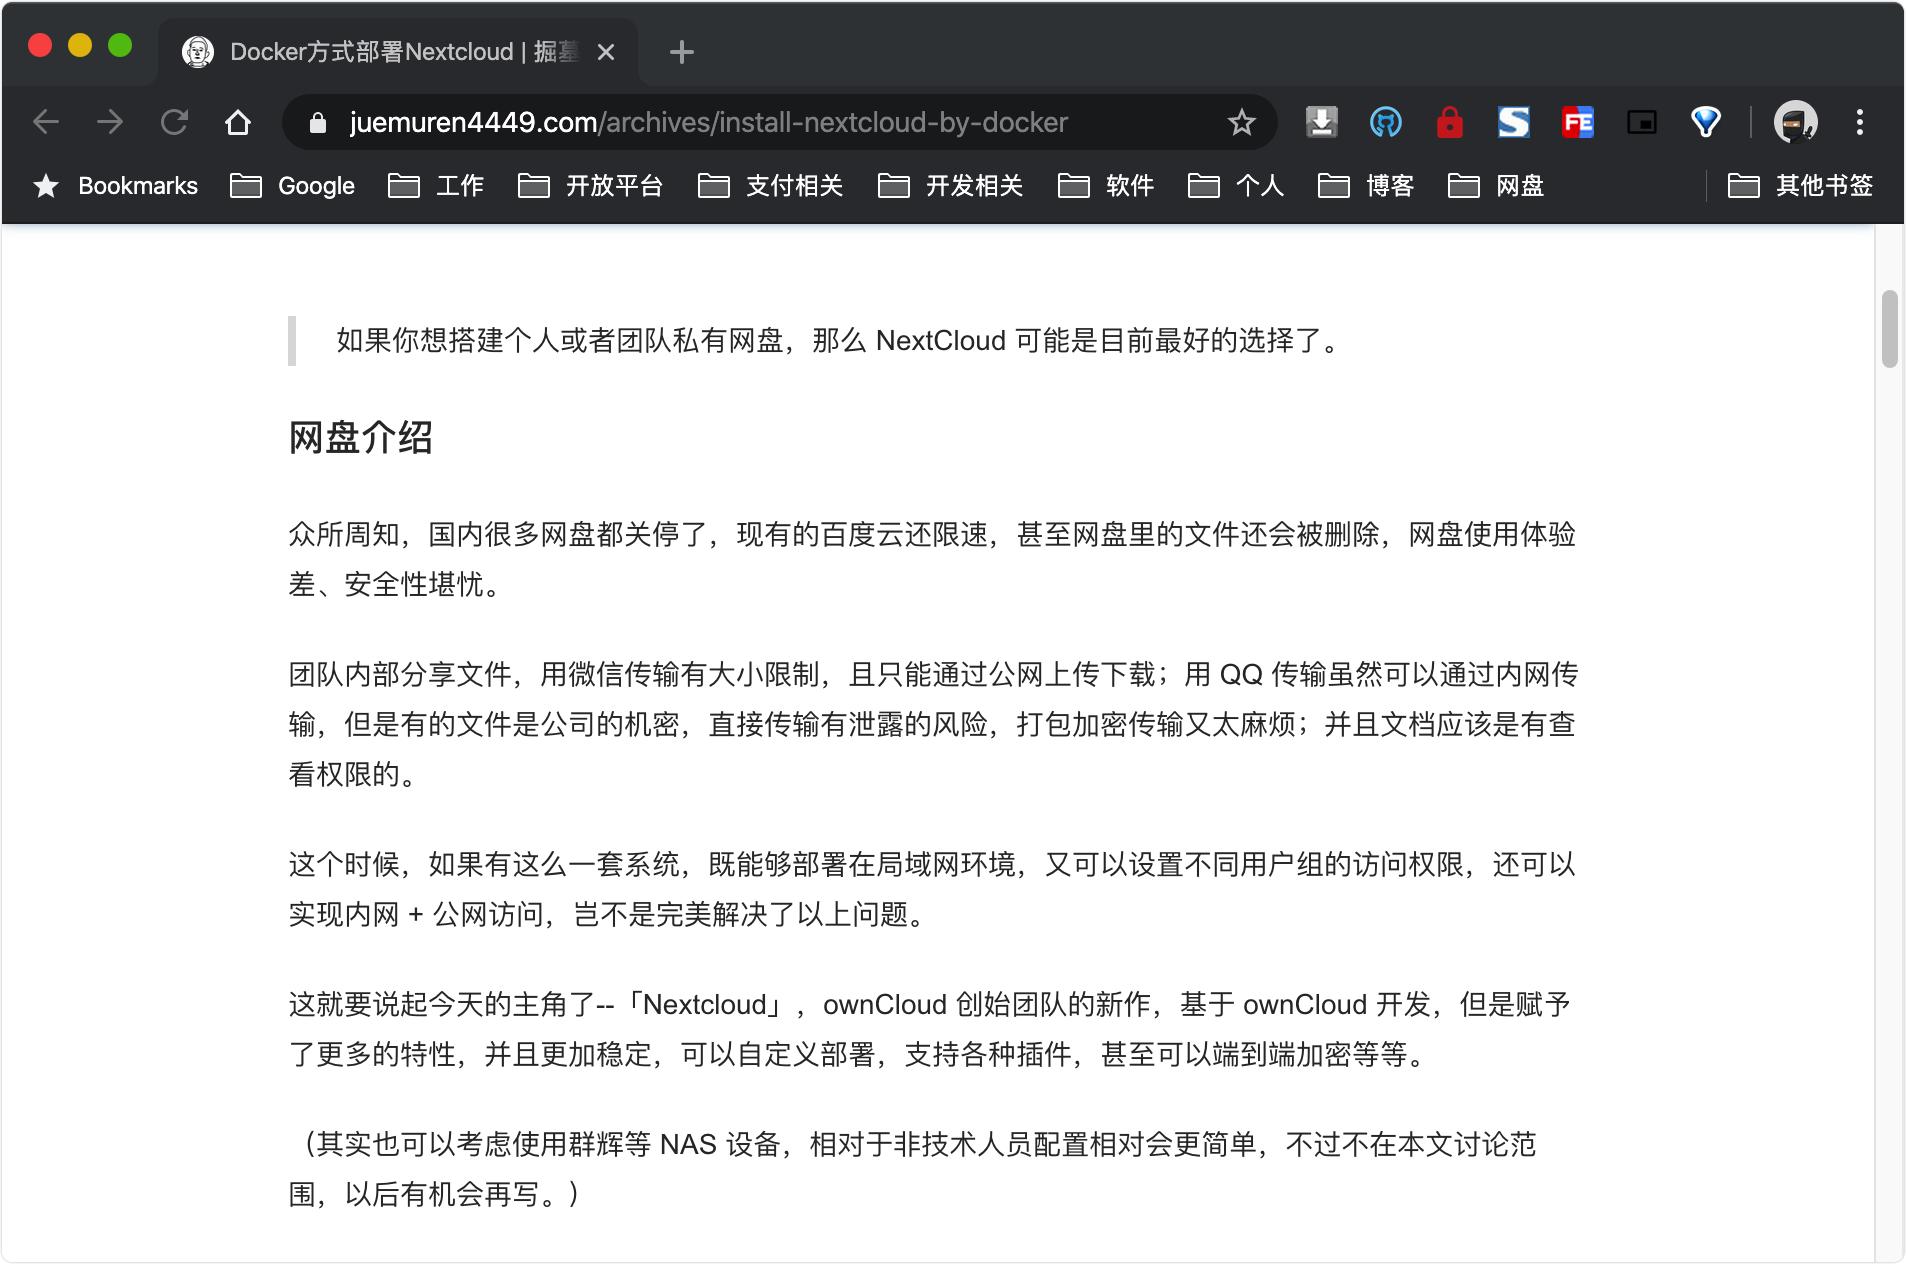This screenshot has height=1264, width=1906.
Task: Click the page reload button
Action: 176,122
